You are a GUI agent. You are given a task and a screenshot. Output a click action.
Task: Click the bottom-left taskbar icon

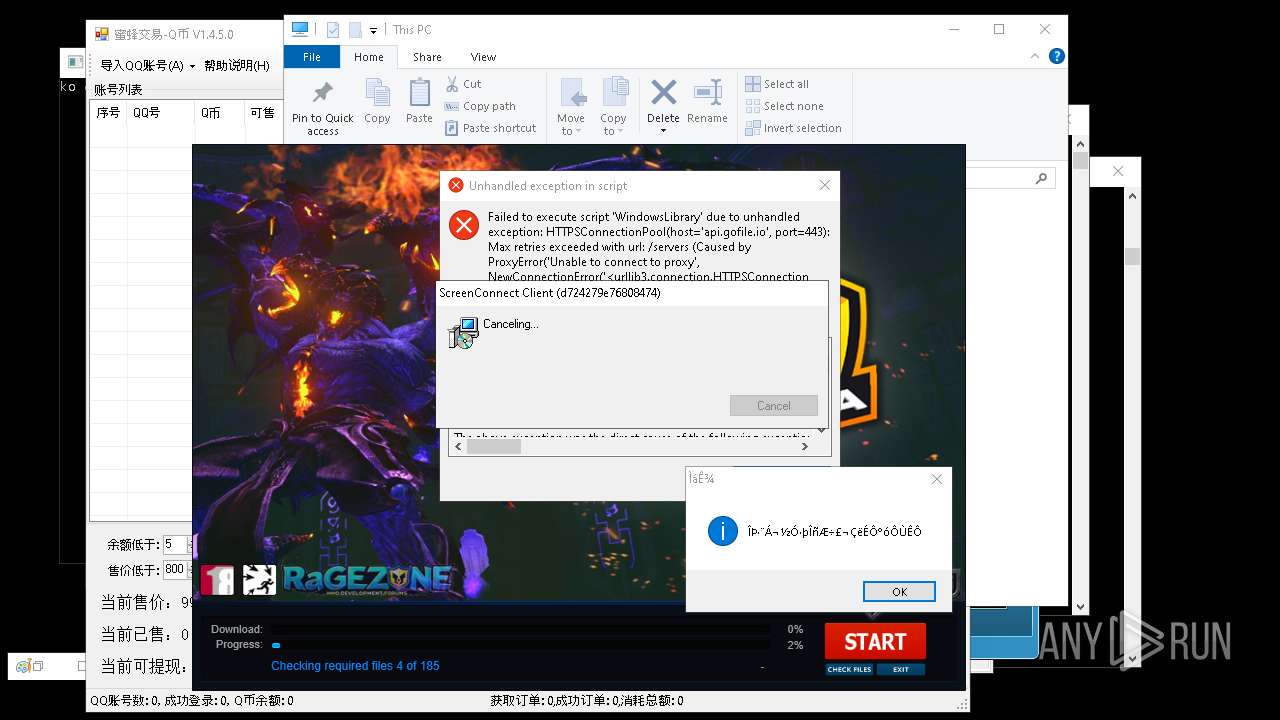[x=23, y=666]
